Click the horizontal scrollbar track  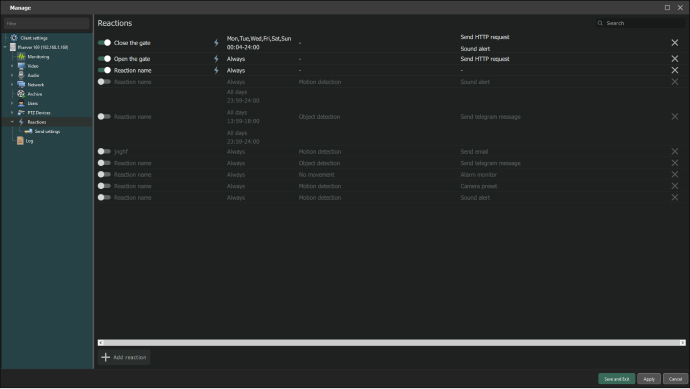pyautogui.click(x=391, y=342)
